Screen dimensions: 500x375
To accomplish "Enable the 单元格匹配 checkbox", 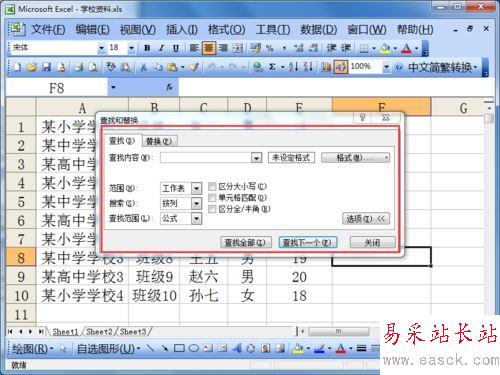I will tap(212, 198).
